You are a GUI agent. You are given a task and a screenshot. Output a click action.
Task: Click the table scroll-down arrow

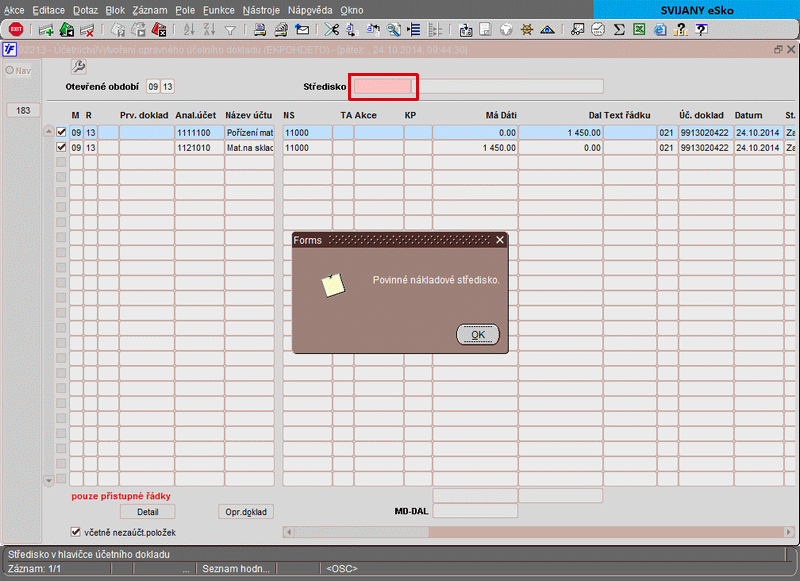[48, 481]
